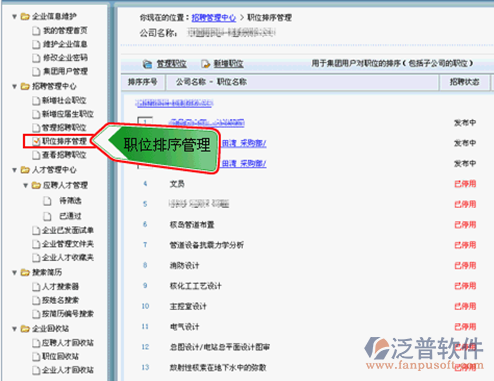Click the 管理职位 link in the toolbar
Screen dimensions: 494x381
tap(172, 64)
